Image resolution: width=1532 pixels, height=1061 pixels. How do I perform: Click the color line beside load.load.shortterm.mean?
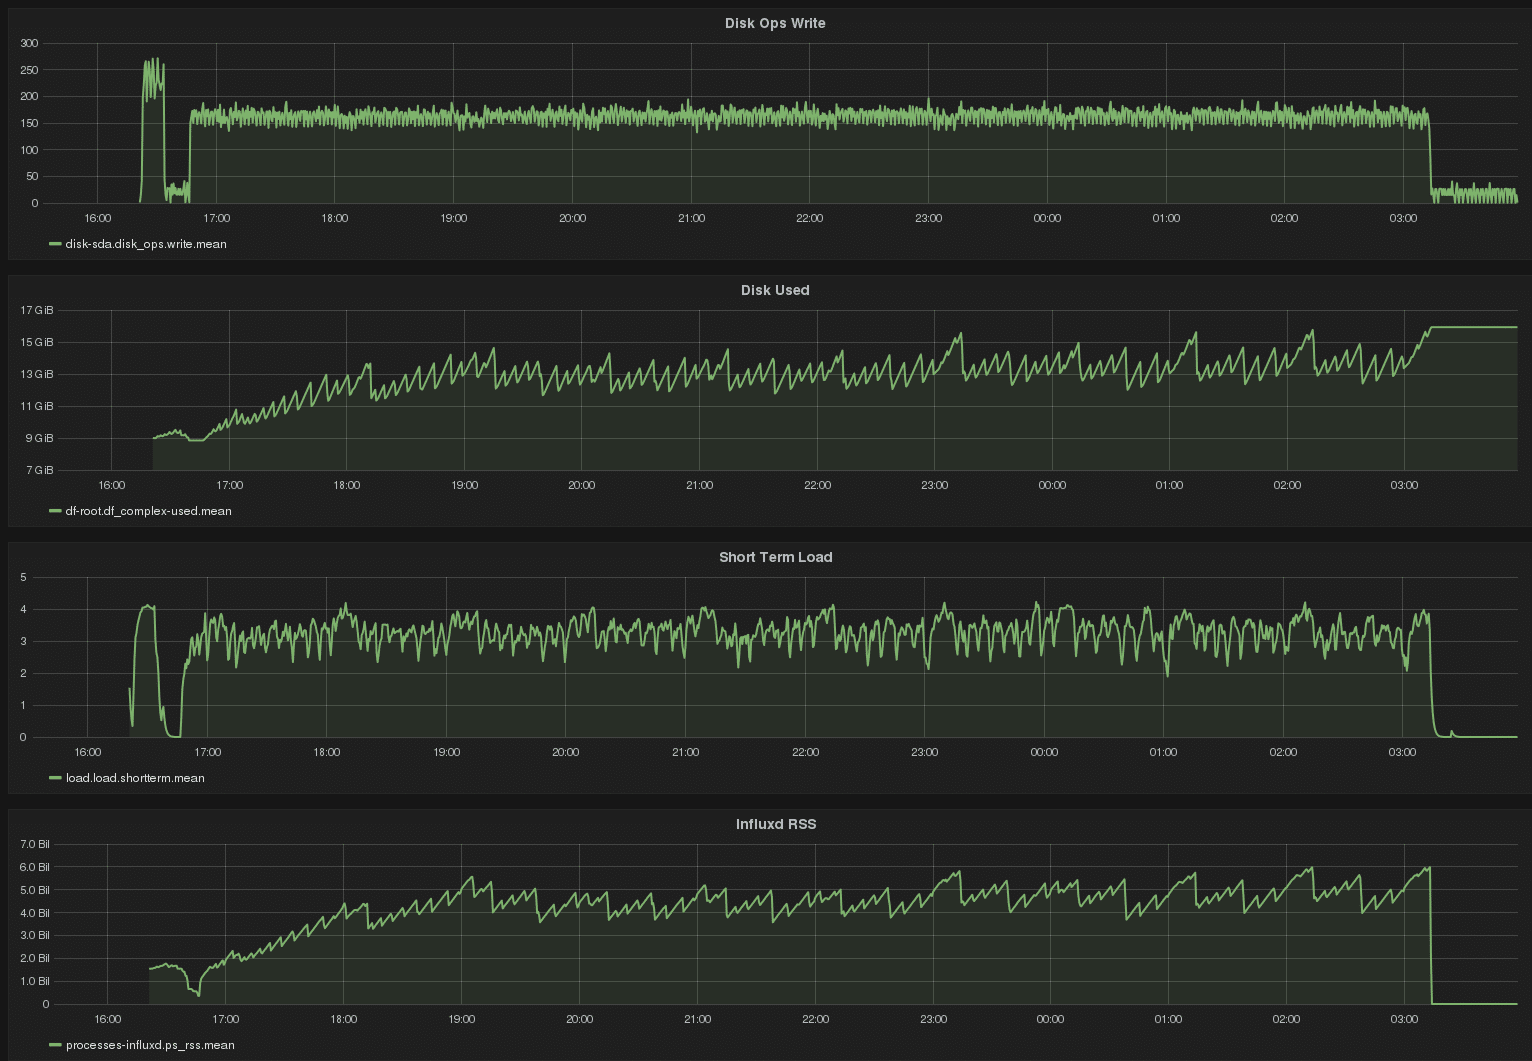[55, 778]
